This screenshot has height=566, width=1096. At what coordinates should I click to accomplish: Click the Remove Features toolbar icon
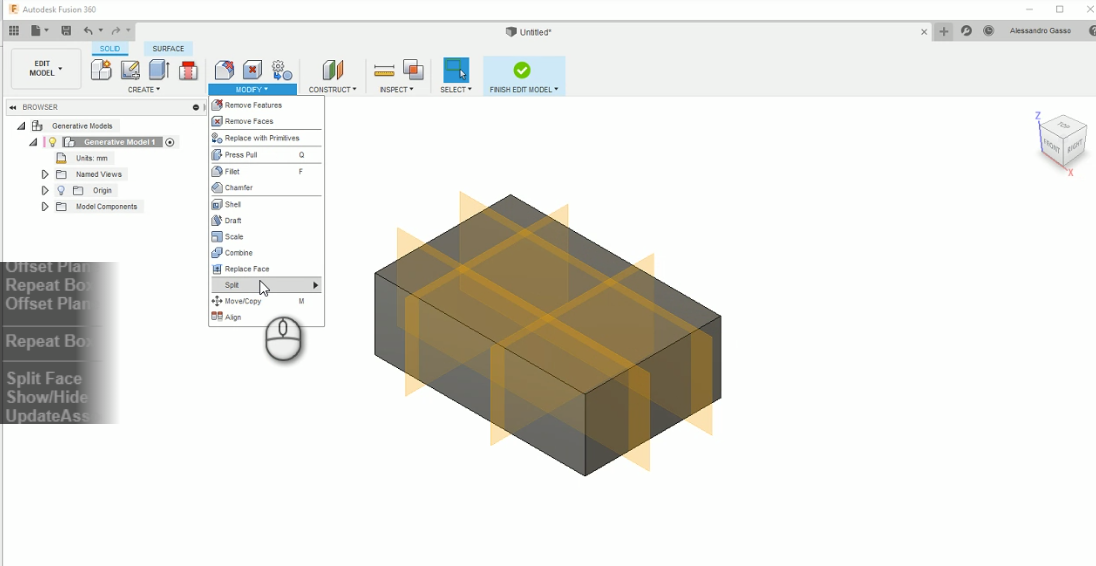tap(224, 70)
